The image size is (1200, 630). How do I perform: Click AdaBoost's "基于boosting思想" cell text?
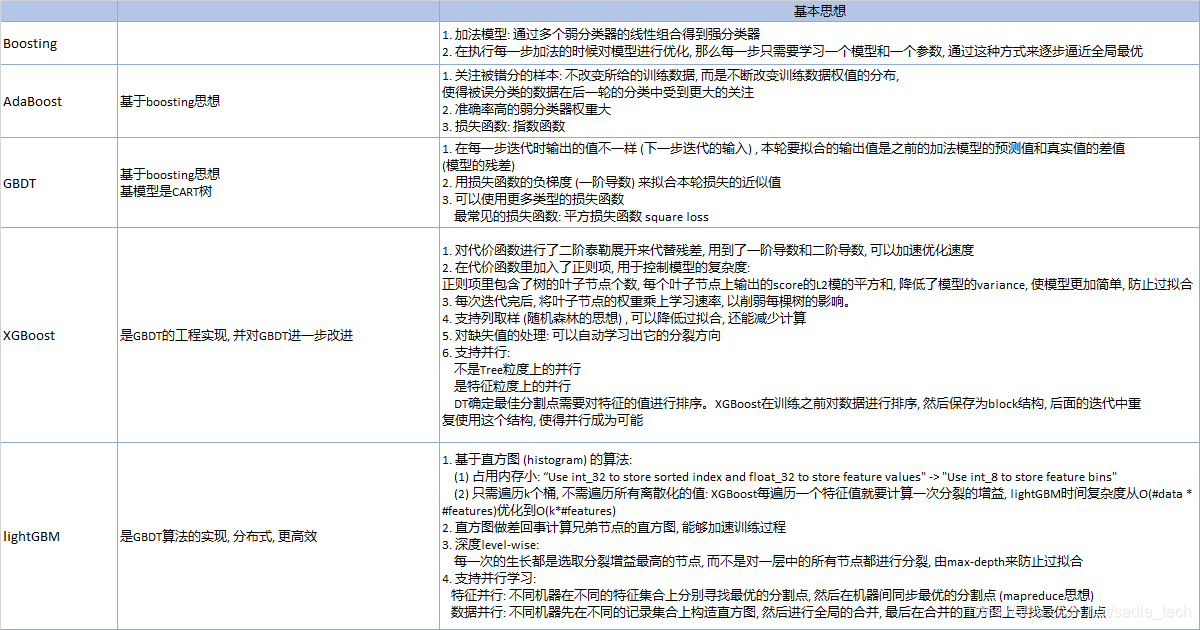pos(170,101)
